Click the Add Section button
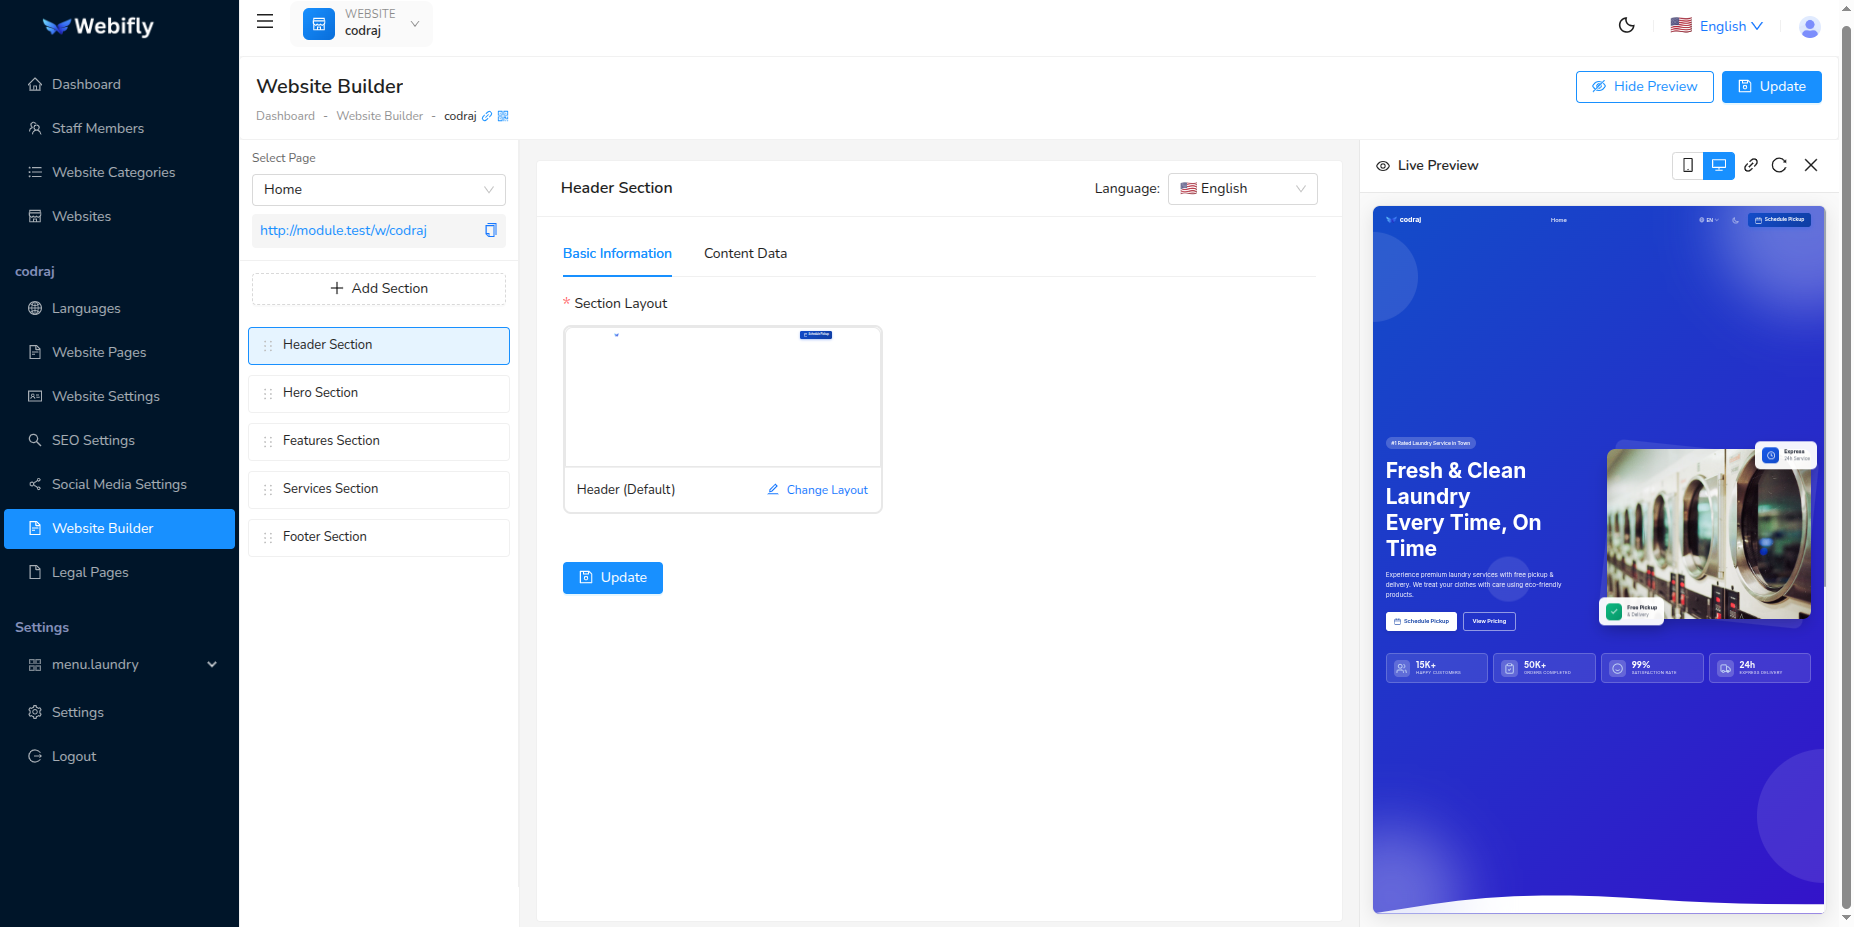 tap(378, 288)
